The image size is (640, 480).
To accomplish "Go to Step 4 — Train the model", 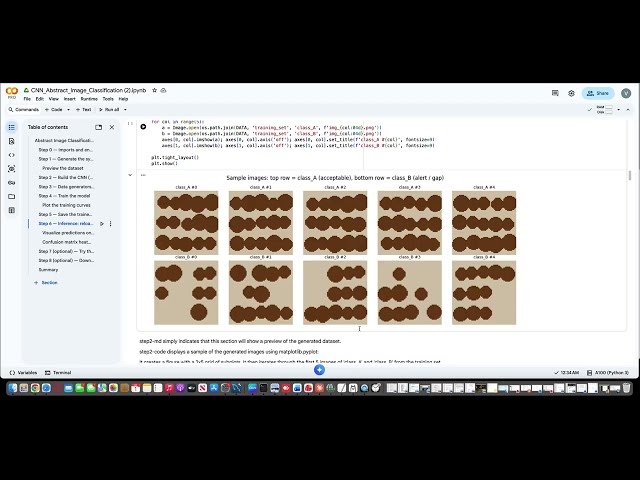I will [64, 196].
